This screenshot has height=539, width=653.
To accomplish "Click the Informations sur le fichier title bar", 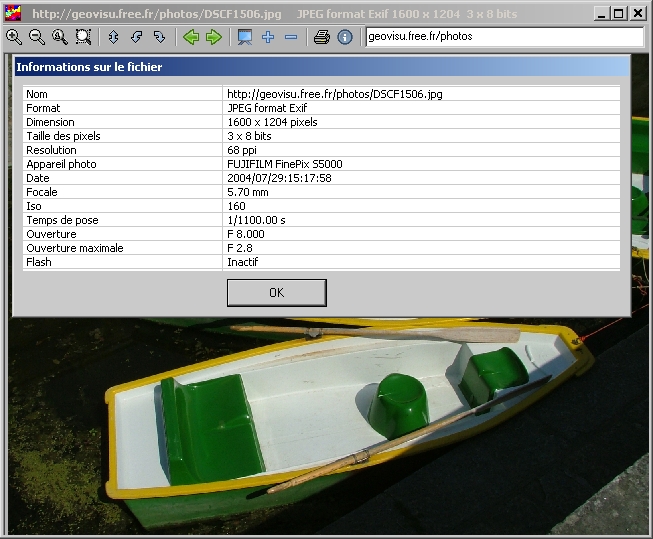I will click(322, 67).
